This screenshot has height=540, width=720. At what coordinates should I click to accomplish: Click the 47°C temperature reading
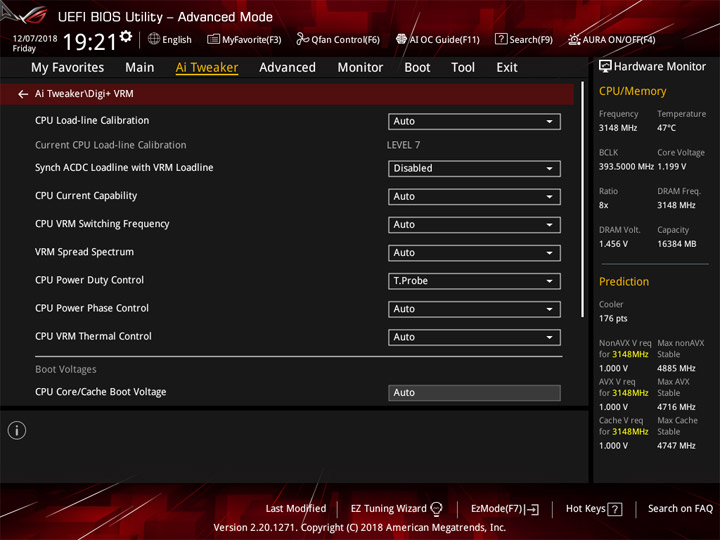666,128
